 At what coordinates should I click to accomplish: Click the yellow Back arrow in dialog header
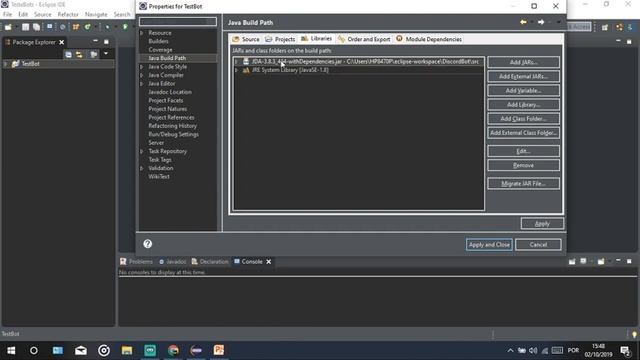523,22
